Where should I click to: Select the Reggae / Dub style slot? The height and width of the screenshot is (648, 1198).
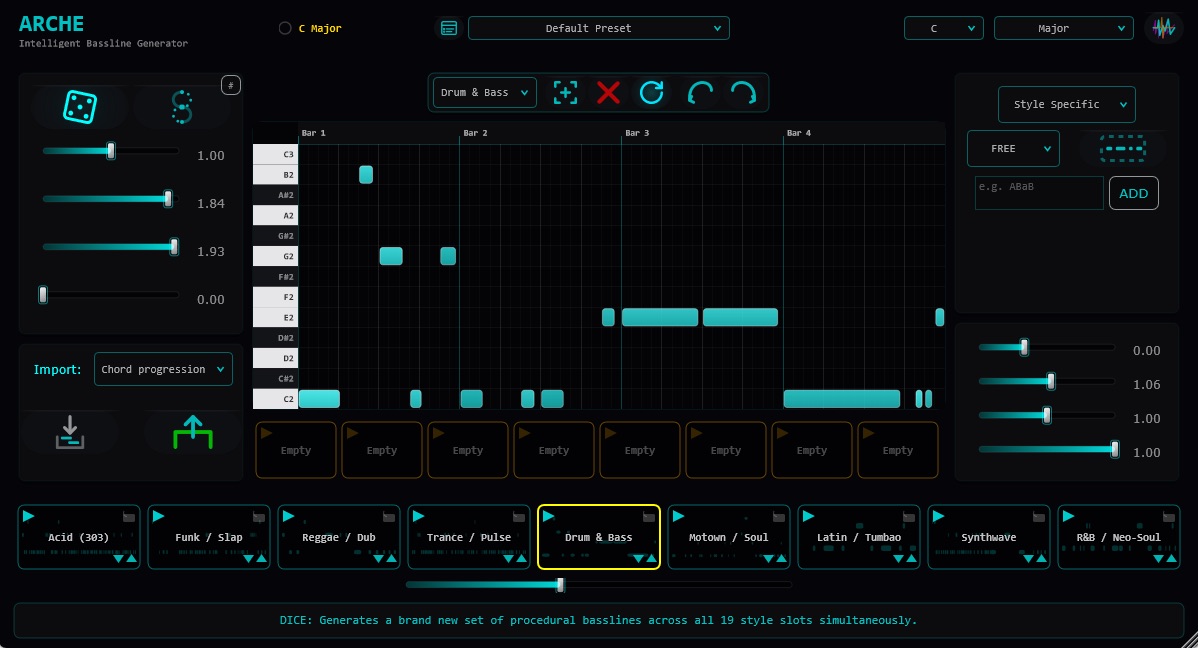338,537
